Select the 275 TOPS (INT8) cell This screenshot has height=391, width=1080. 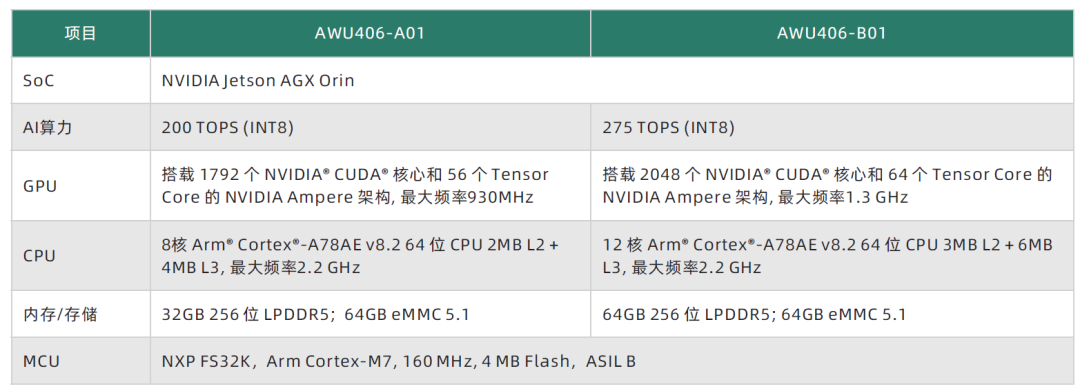(x=831, y=127)
